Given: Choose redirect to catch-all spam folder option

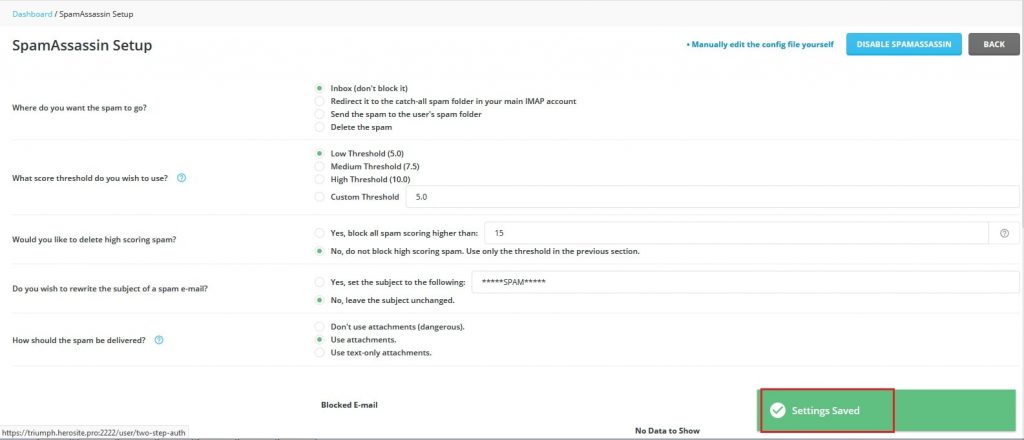Looking at the screenshot, I should (x=320, y=101).
